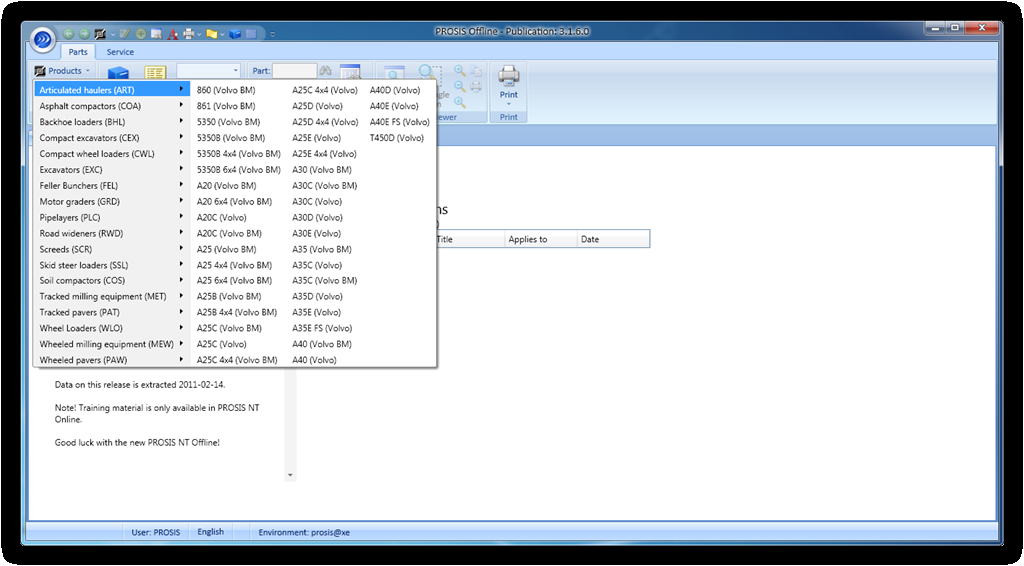Click English language in status bar
Viewport: 1024px width, 566px height.
211,531
